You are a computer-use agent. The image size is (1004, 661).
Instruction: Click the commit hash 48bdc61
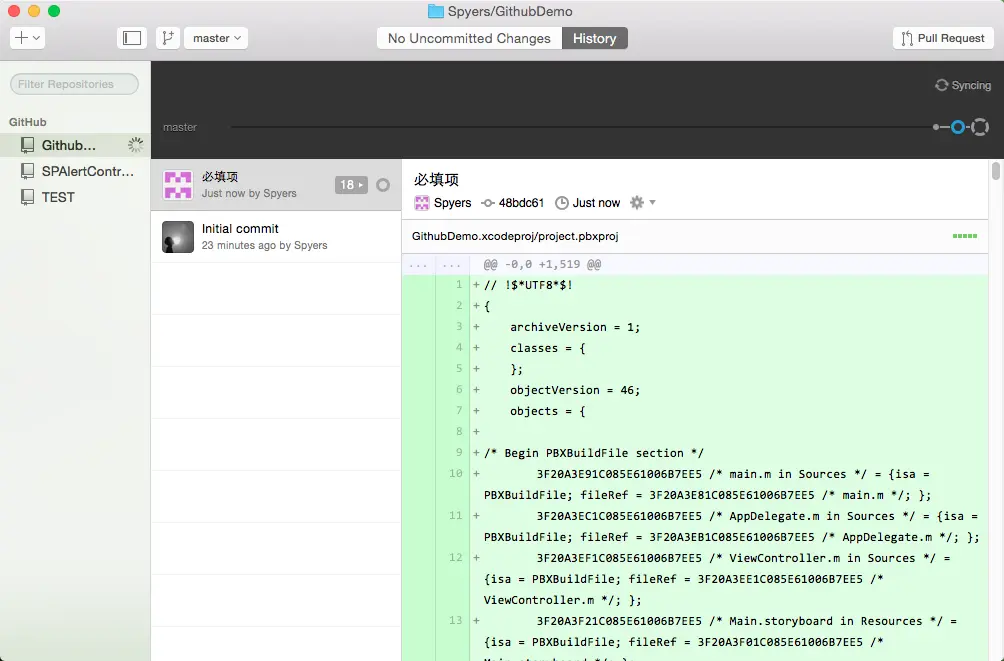[x=521, y=203]
